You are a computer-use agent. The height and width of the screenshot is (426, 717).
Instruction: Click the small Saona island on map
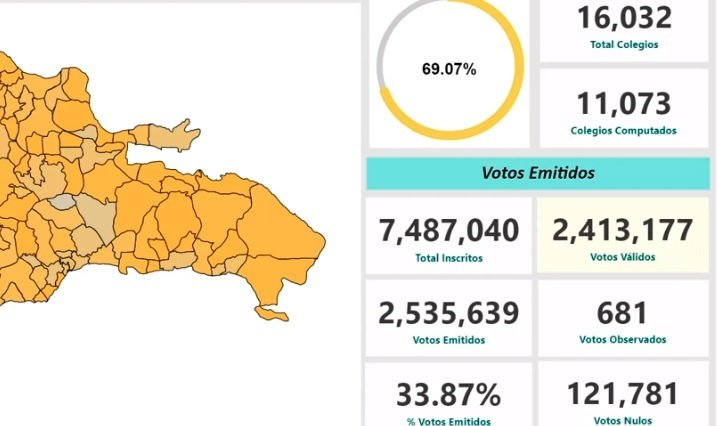pyautogui.click(x=272, y=314)
